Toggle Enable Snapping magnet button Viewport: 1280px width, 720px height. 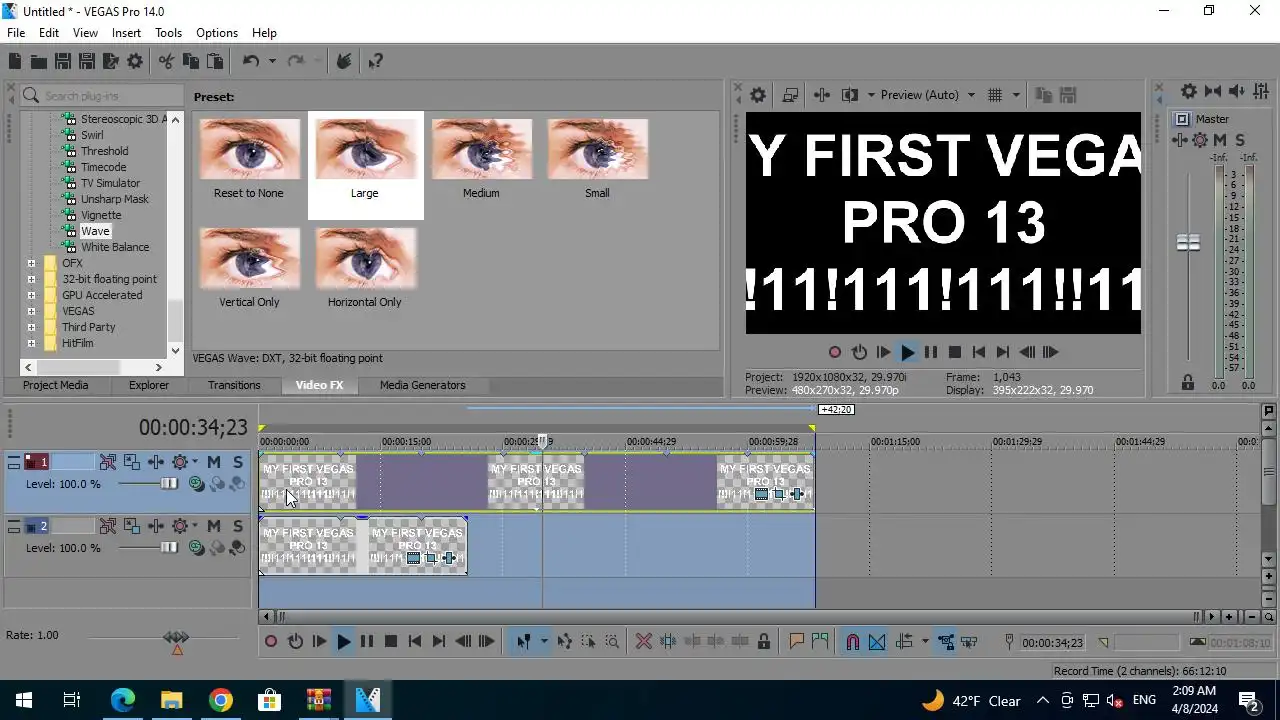point(853,642)
